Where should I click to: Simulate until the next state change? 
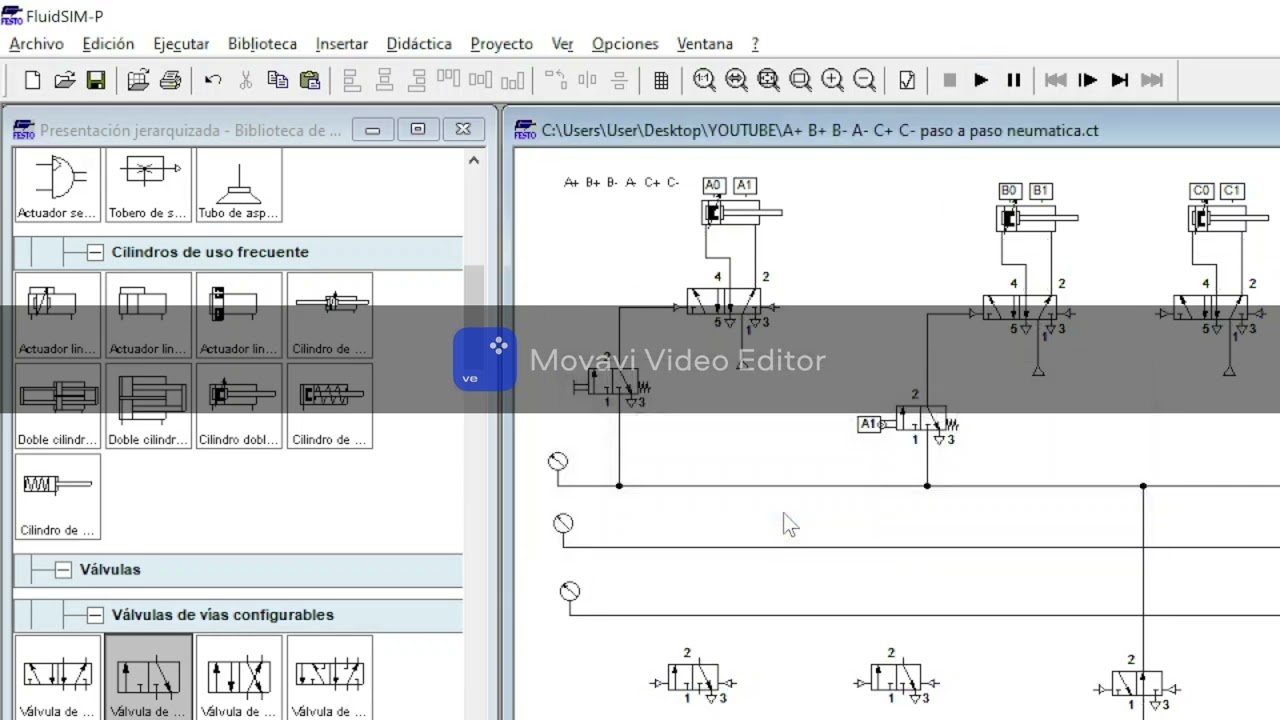[x=1120, y=80]
